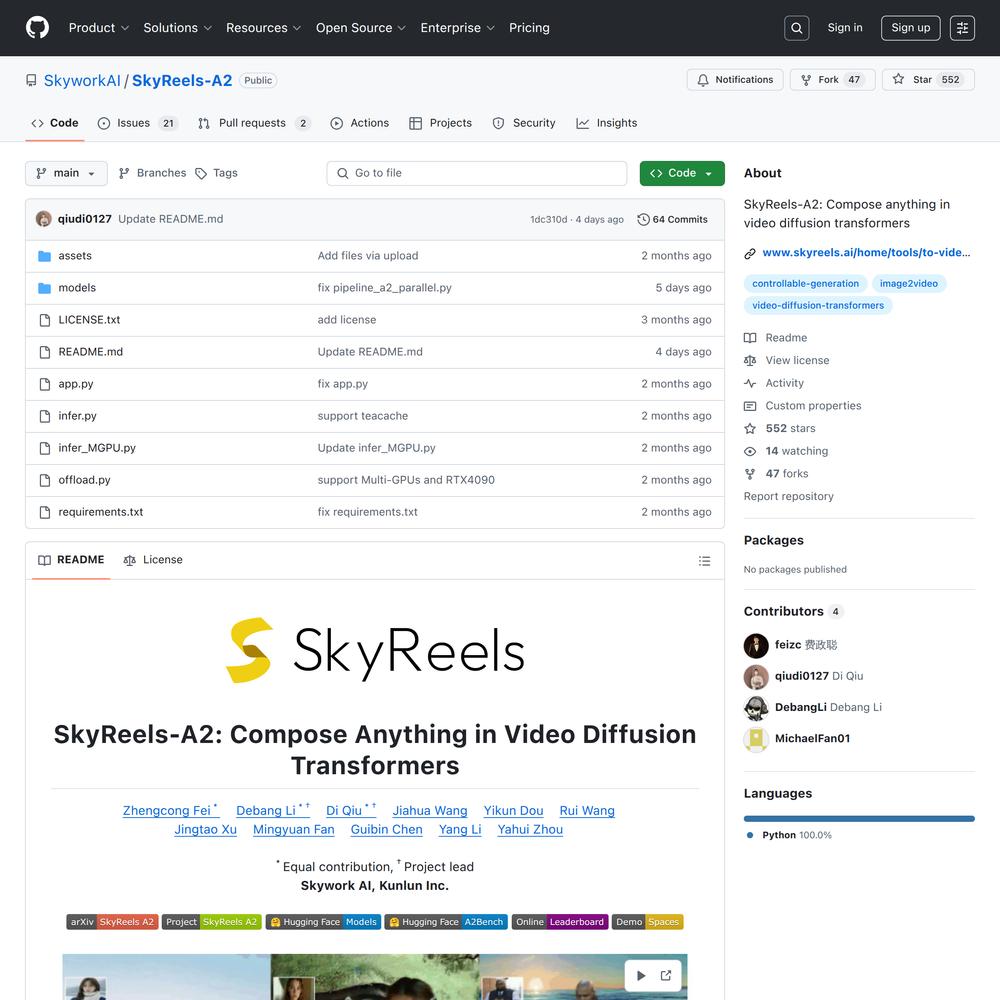
Task: Click the Go to file search field
Action: tap(477, 173)
